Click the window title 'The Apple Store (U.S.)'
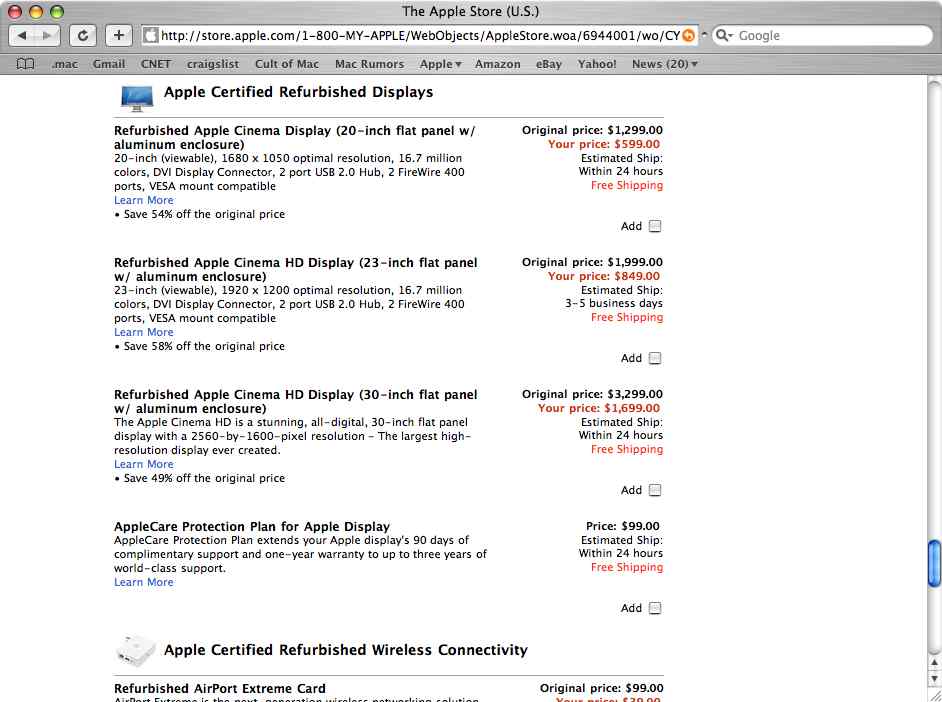The image size is (942, 702). [x=471, y=11]
